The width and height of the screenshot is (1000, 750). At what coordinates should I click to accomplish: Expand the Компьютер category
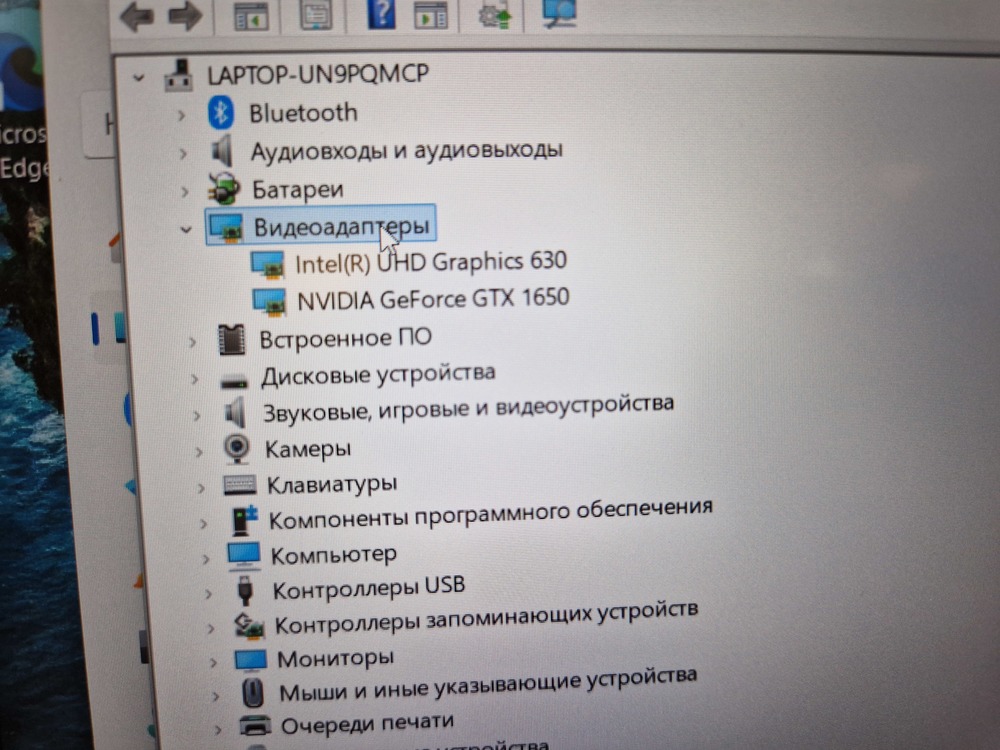(x=205, y=559)
